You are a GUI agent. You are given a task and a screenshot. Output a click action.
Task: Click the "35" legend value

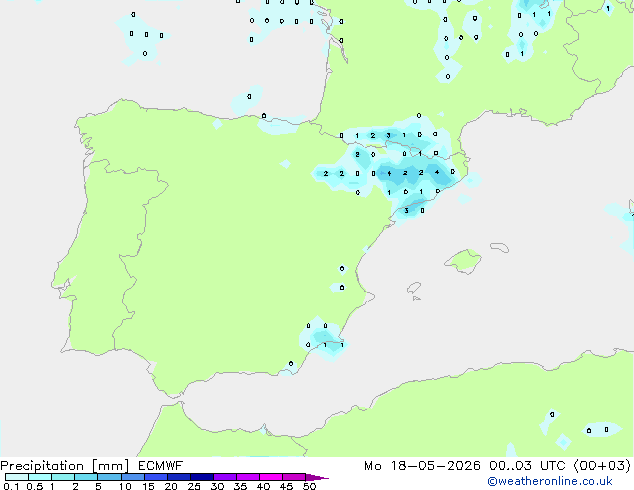(x=240, y=486)
